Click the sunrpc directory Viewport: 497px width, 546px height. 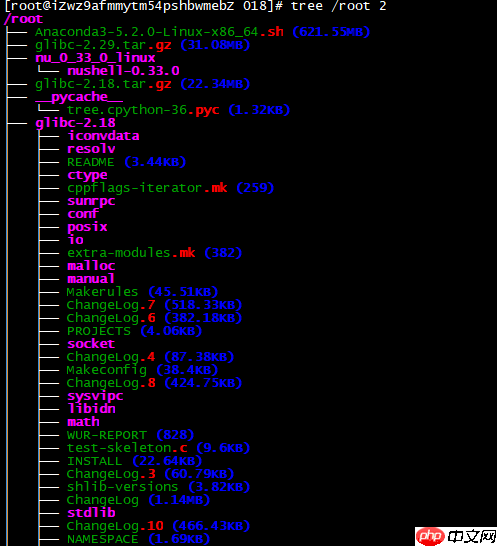[91, 201]
